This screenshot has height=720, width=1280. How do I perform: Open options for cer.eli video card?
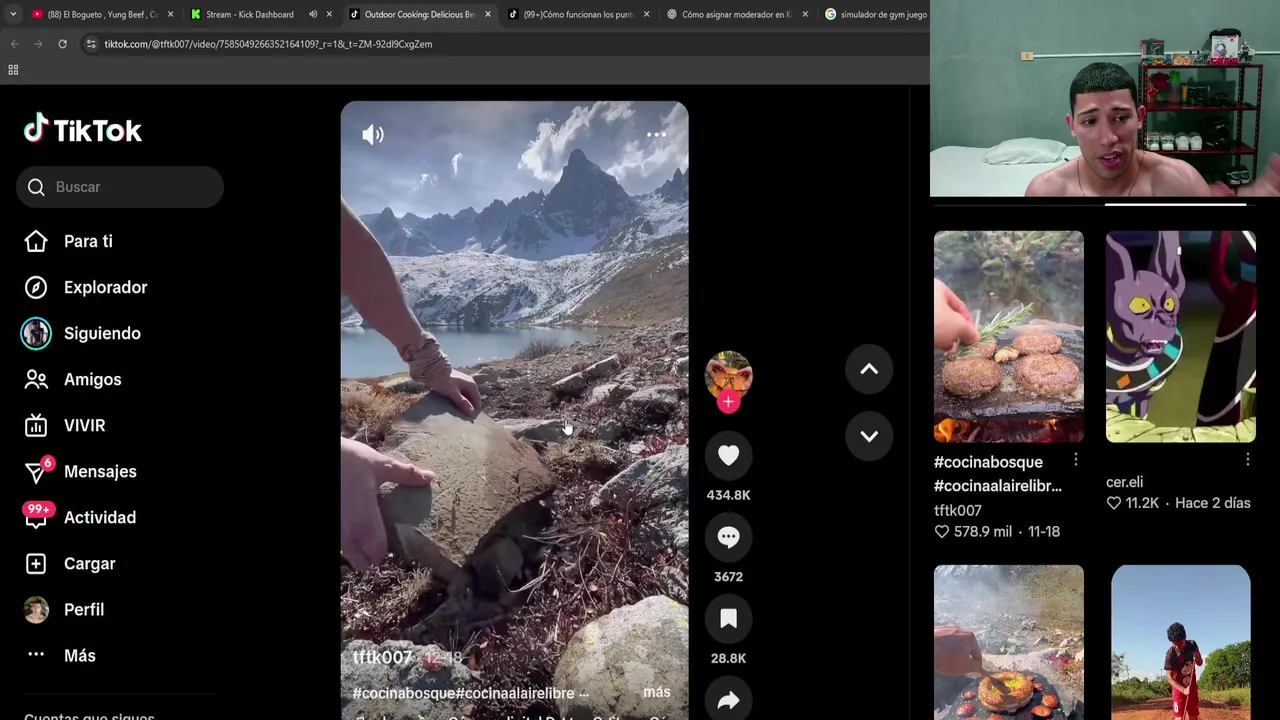pyautogui.click(x=1247, y=459)
